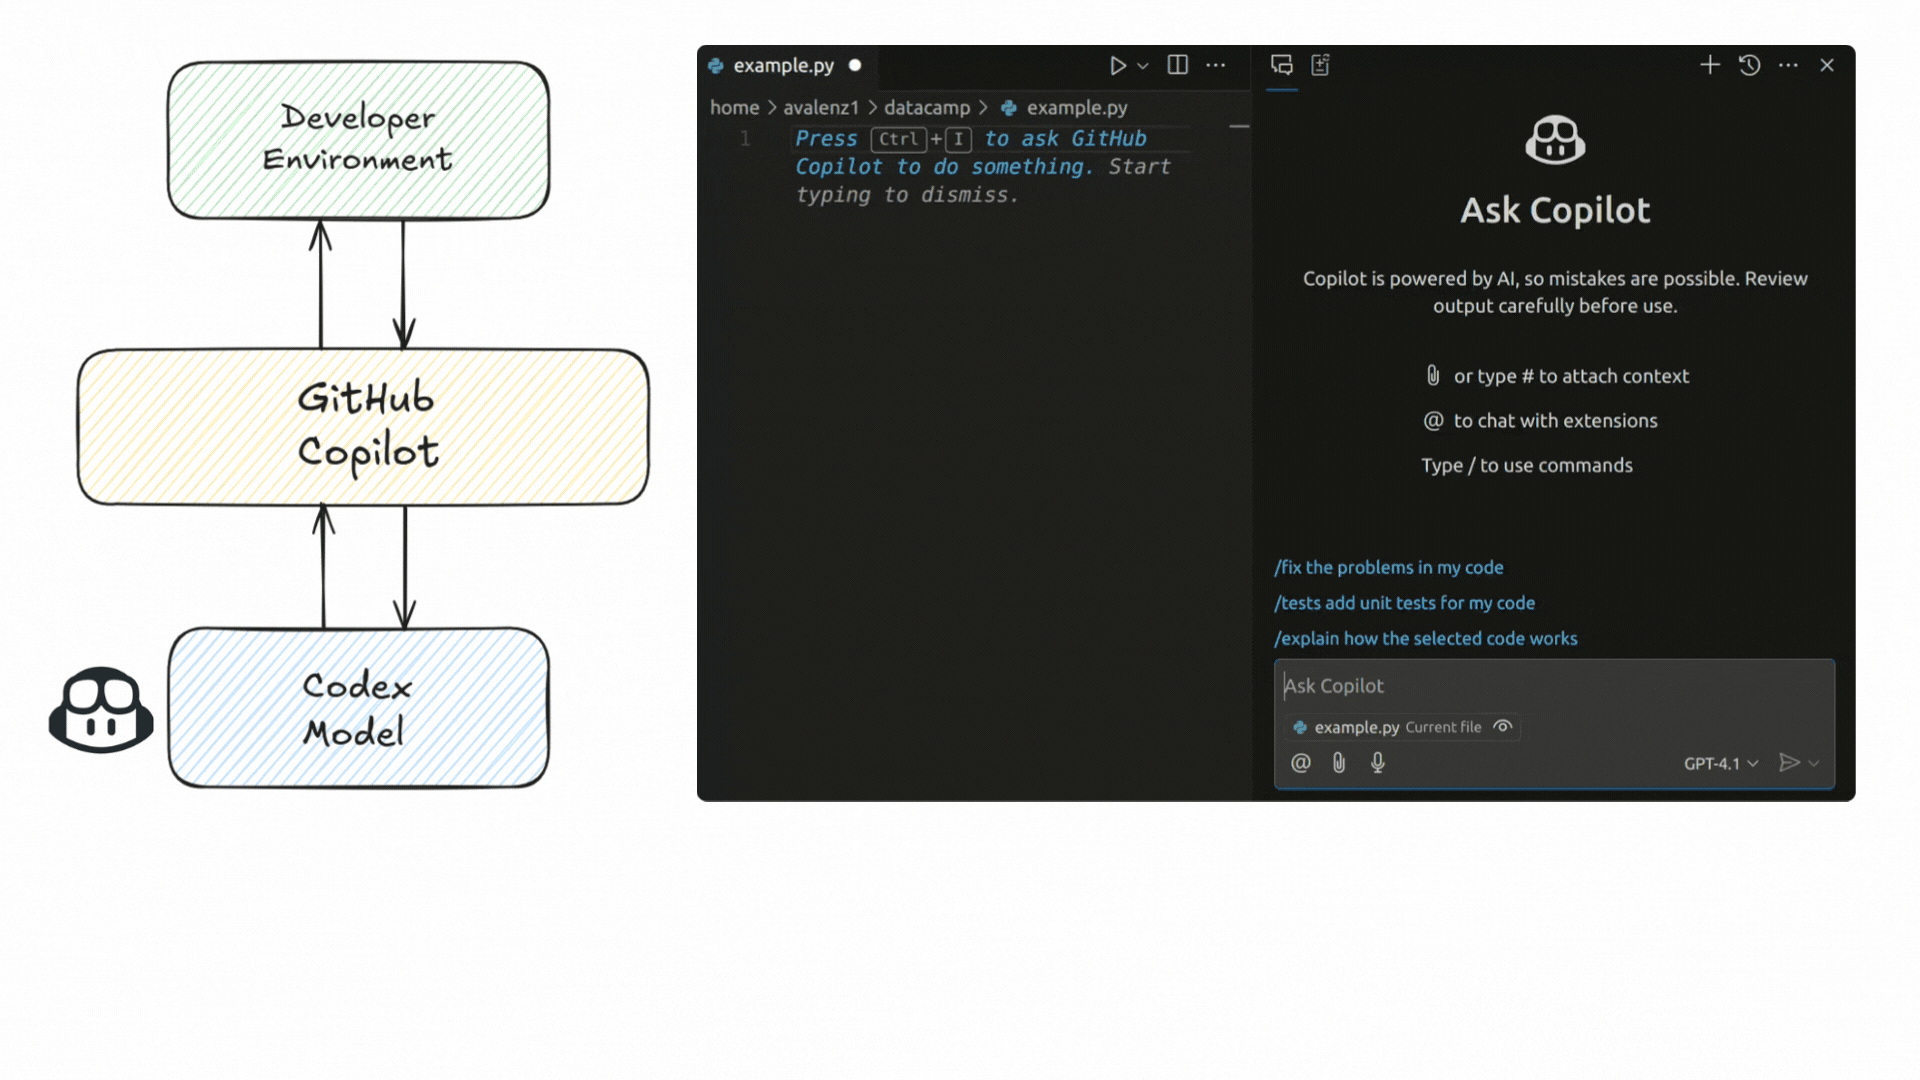The height and width of the screenshot is (1080, 1920).
Task: Click the unsaved changes dot on example.py
Action: click(854, 66)
